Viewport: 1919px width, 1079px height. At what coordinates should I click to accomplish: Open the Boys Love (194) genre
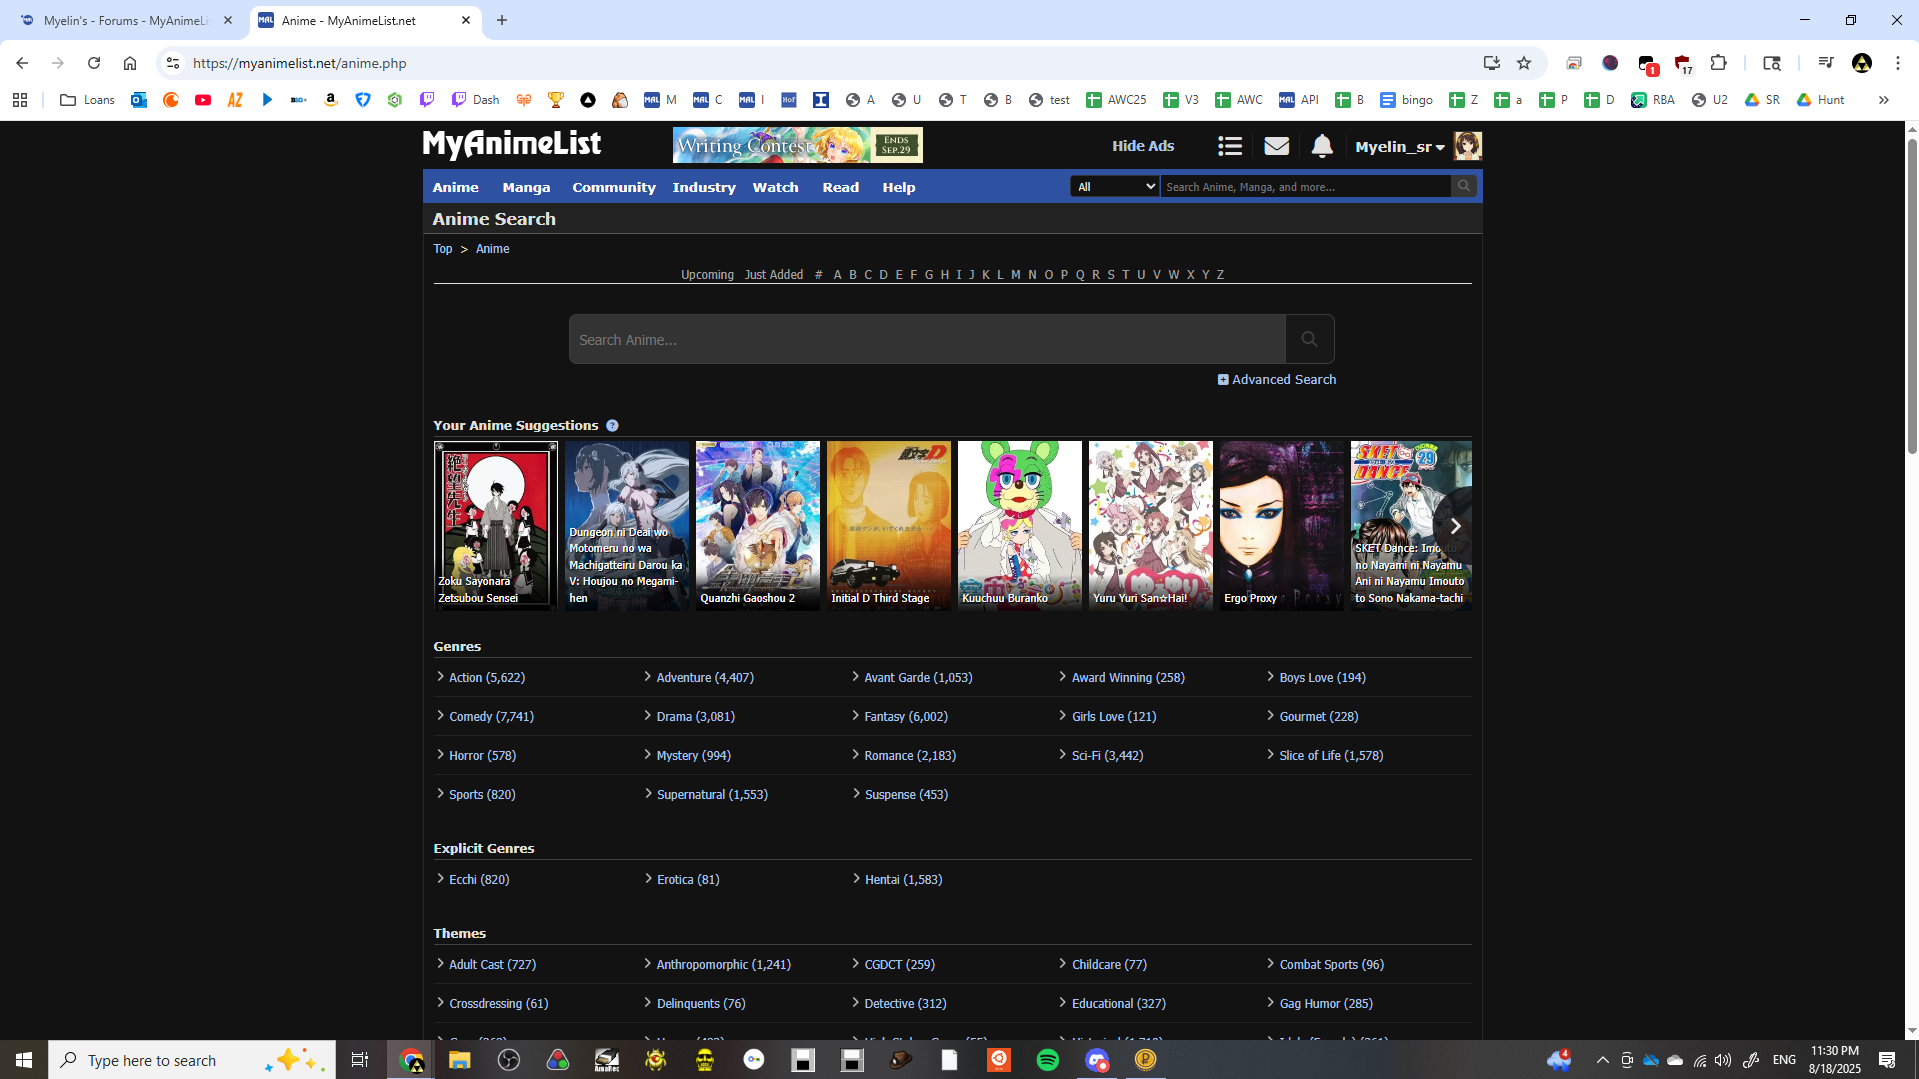coord(1322,678)
